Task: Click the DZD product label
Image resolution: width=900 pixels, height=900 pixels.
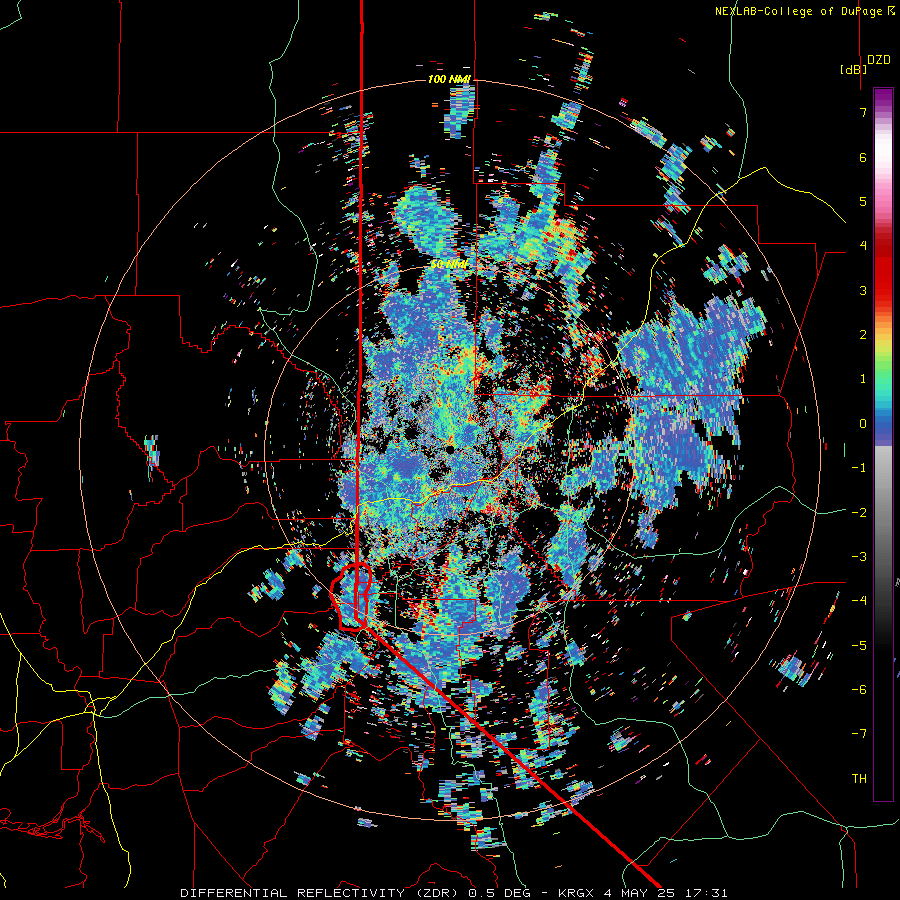Action: [x=878, y=60]
